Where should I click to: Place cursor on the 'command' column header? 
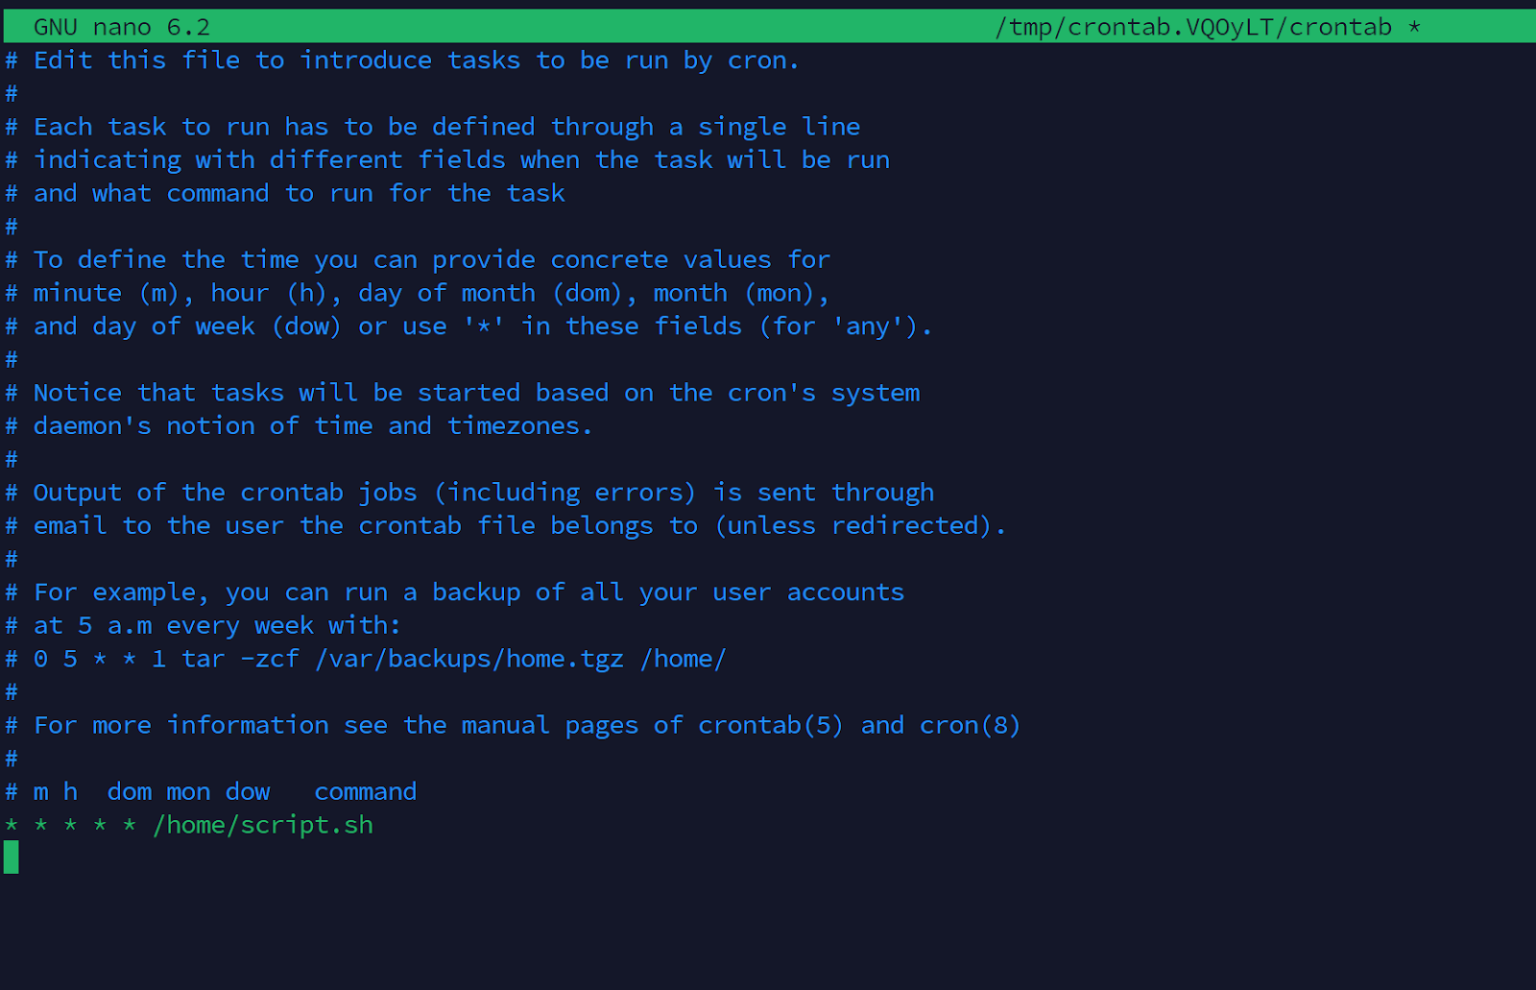(x=365, y=792)
